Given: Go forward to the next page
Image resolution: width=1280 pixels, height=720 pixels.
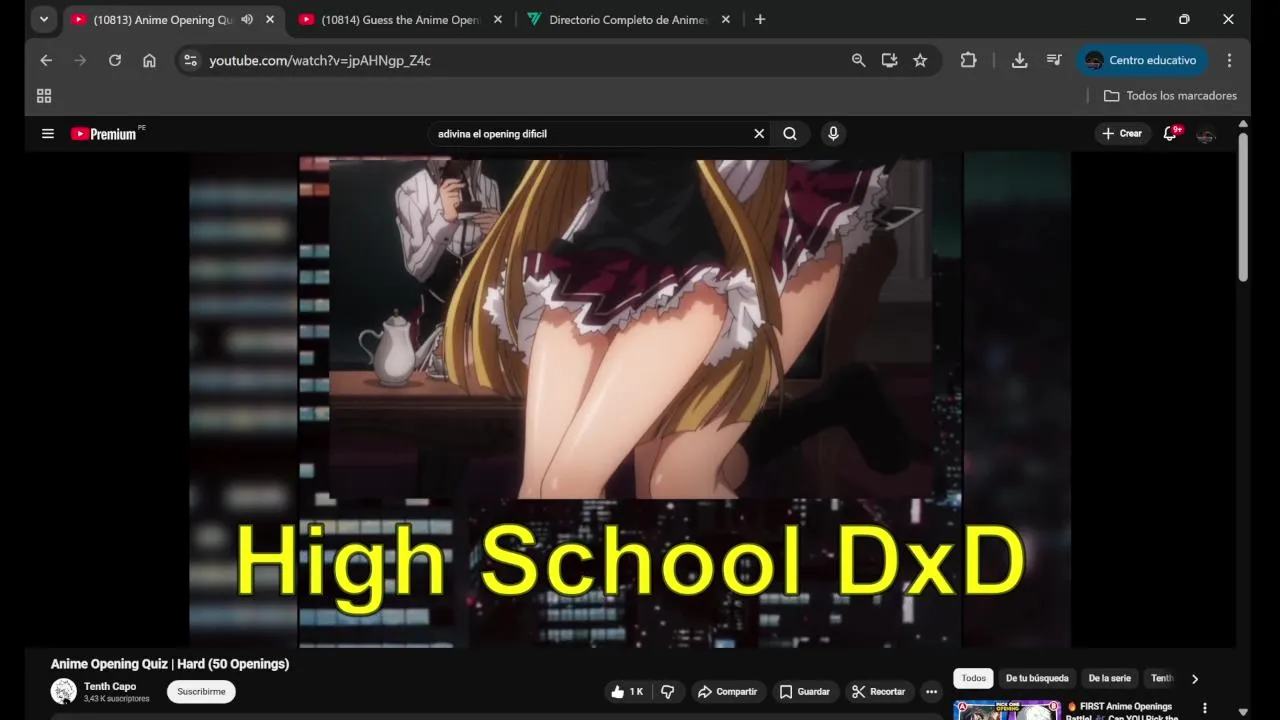Looking at the screenshot, I should [80, 60].
